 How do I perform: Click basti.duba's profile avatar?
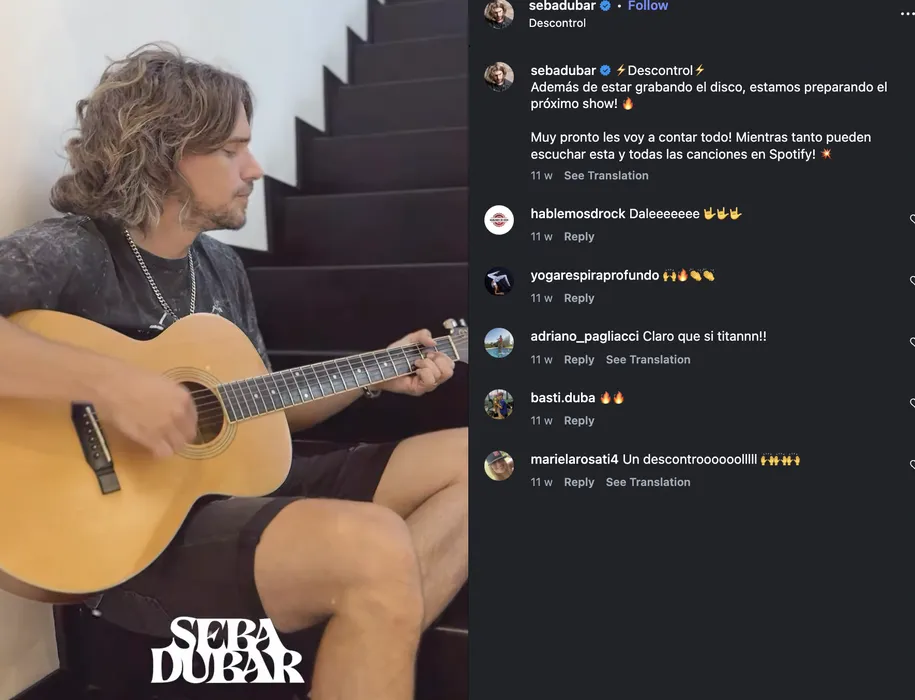click(x=499, y=404)
